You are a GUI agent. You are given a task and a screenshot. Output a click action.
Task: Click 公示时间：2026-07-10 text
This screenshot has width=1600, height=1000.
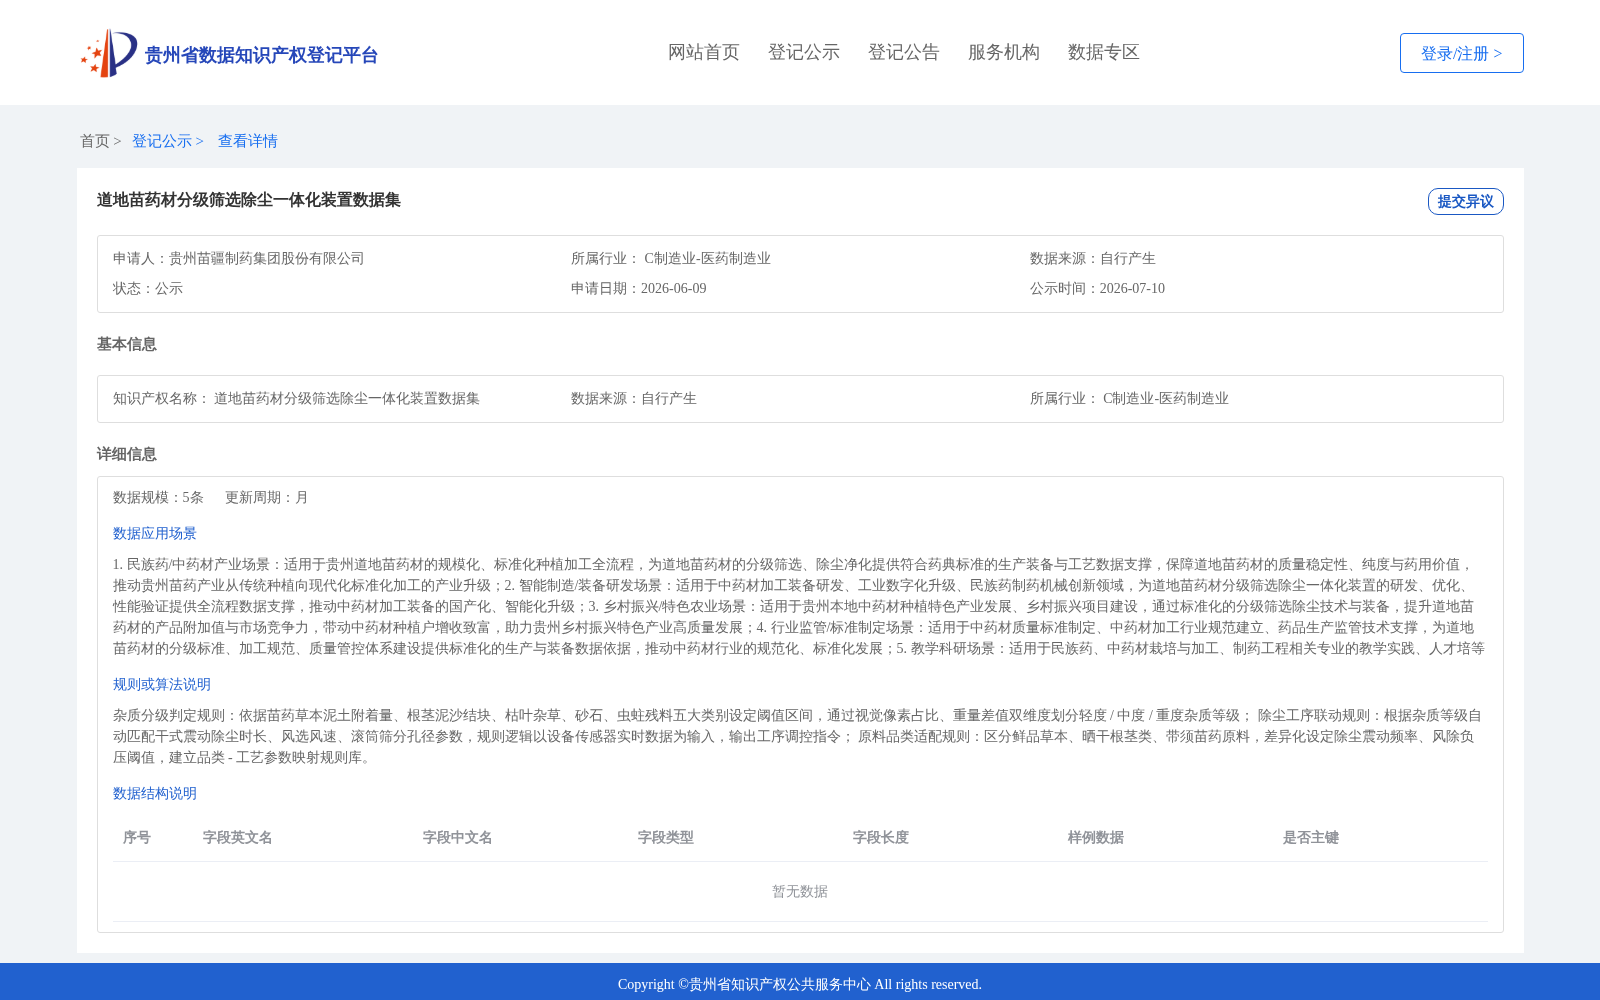(1097, 288)
